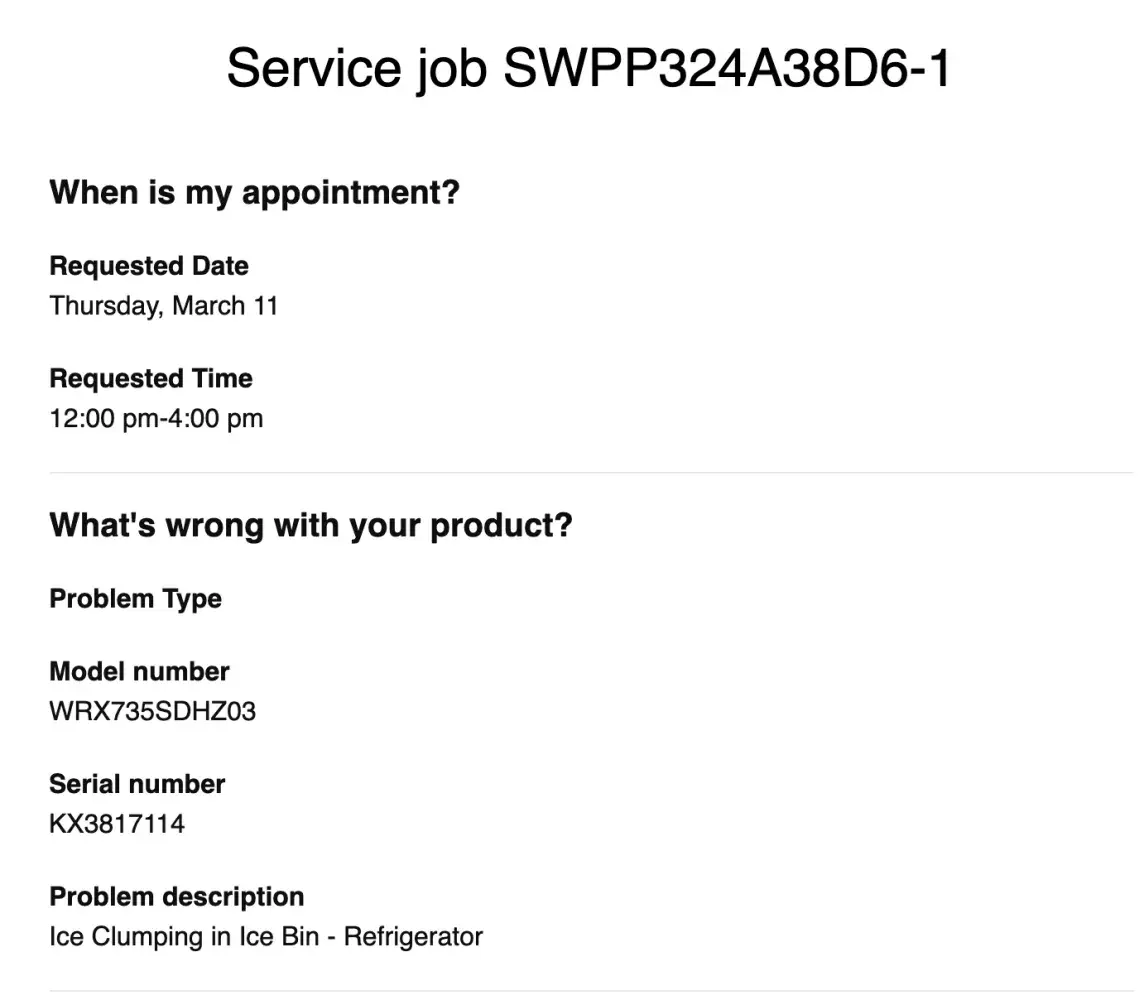Image resolution: width=1144 pixels, height=1000 pixels.
Task: Select model number value WRX735SDHZ03
Action: tap(152, 712)
